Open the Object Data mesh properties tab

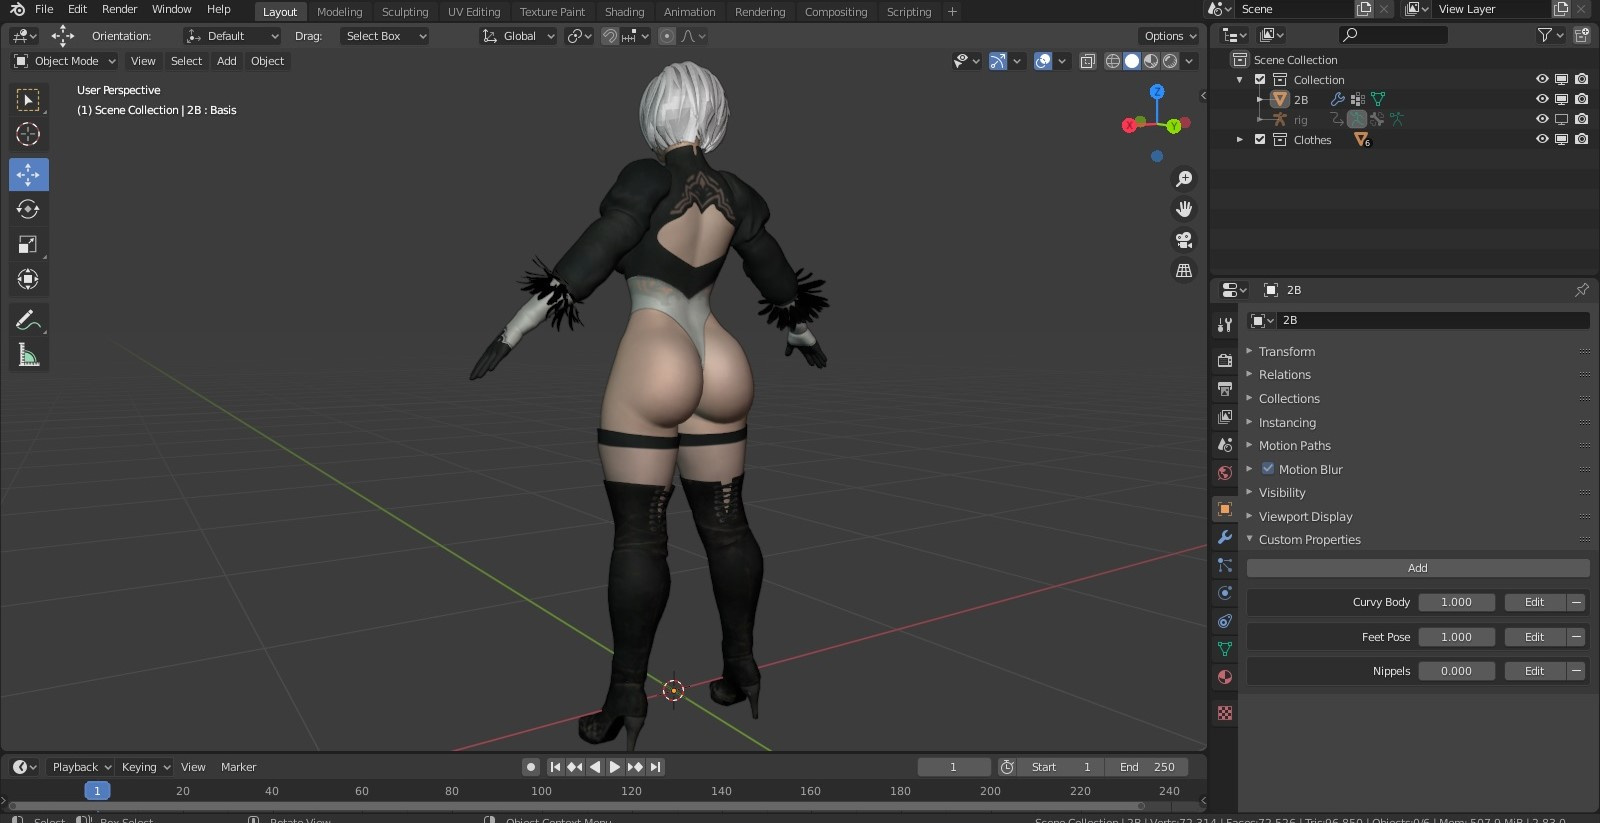[1225, 649]
